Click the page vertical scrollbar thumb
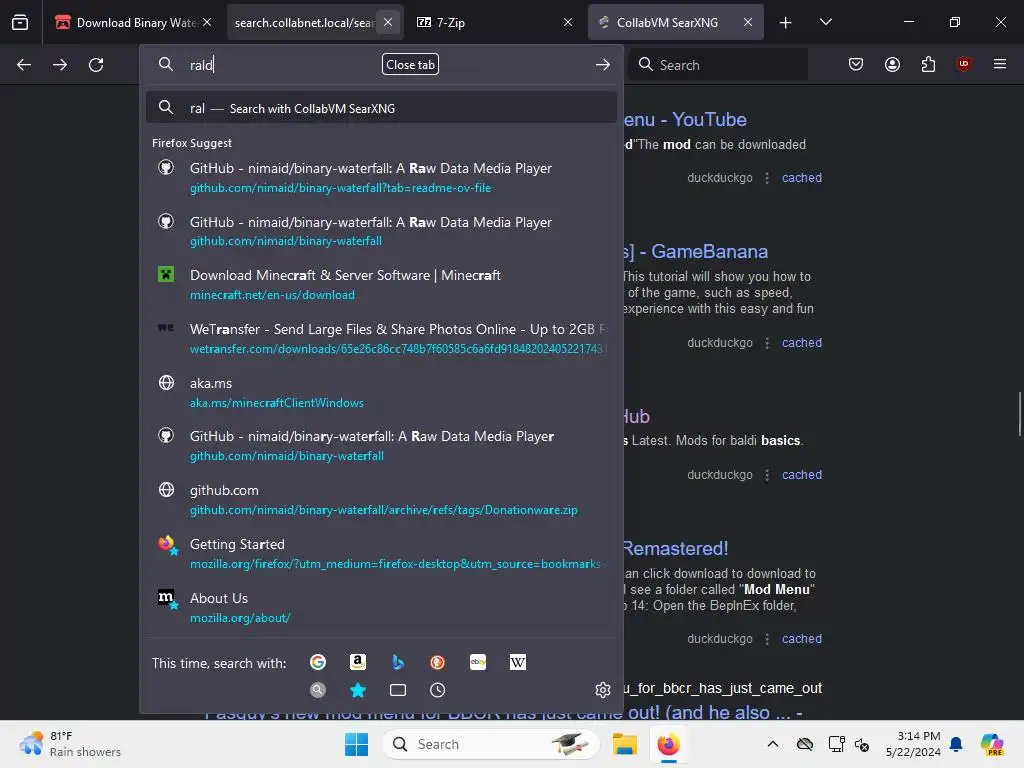The image size is (1024, 768). click(x=1019, y=414)
